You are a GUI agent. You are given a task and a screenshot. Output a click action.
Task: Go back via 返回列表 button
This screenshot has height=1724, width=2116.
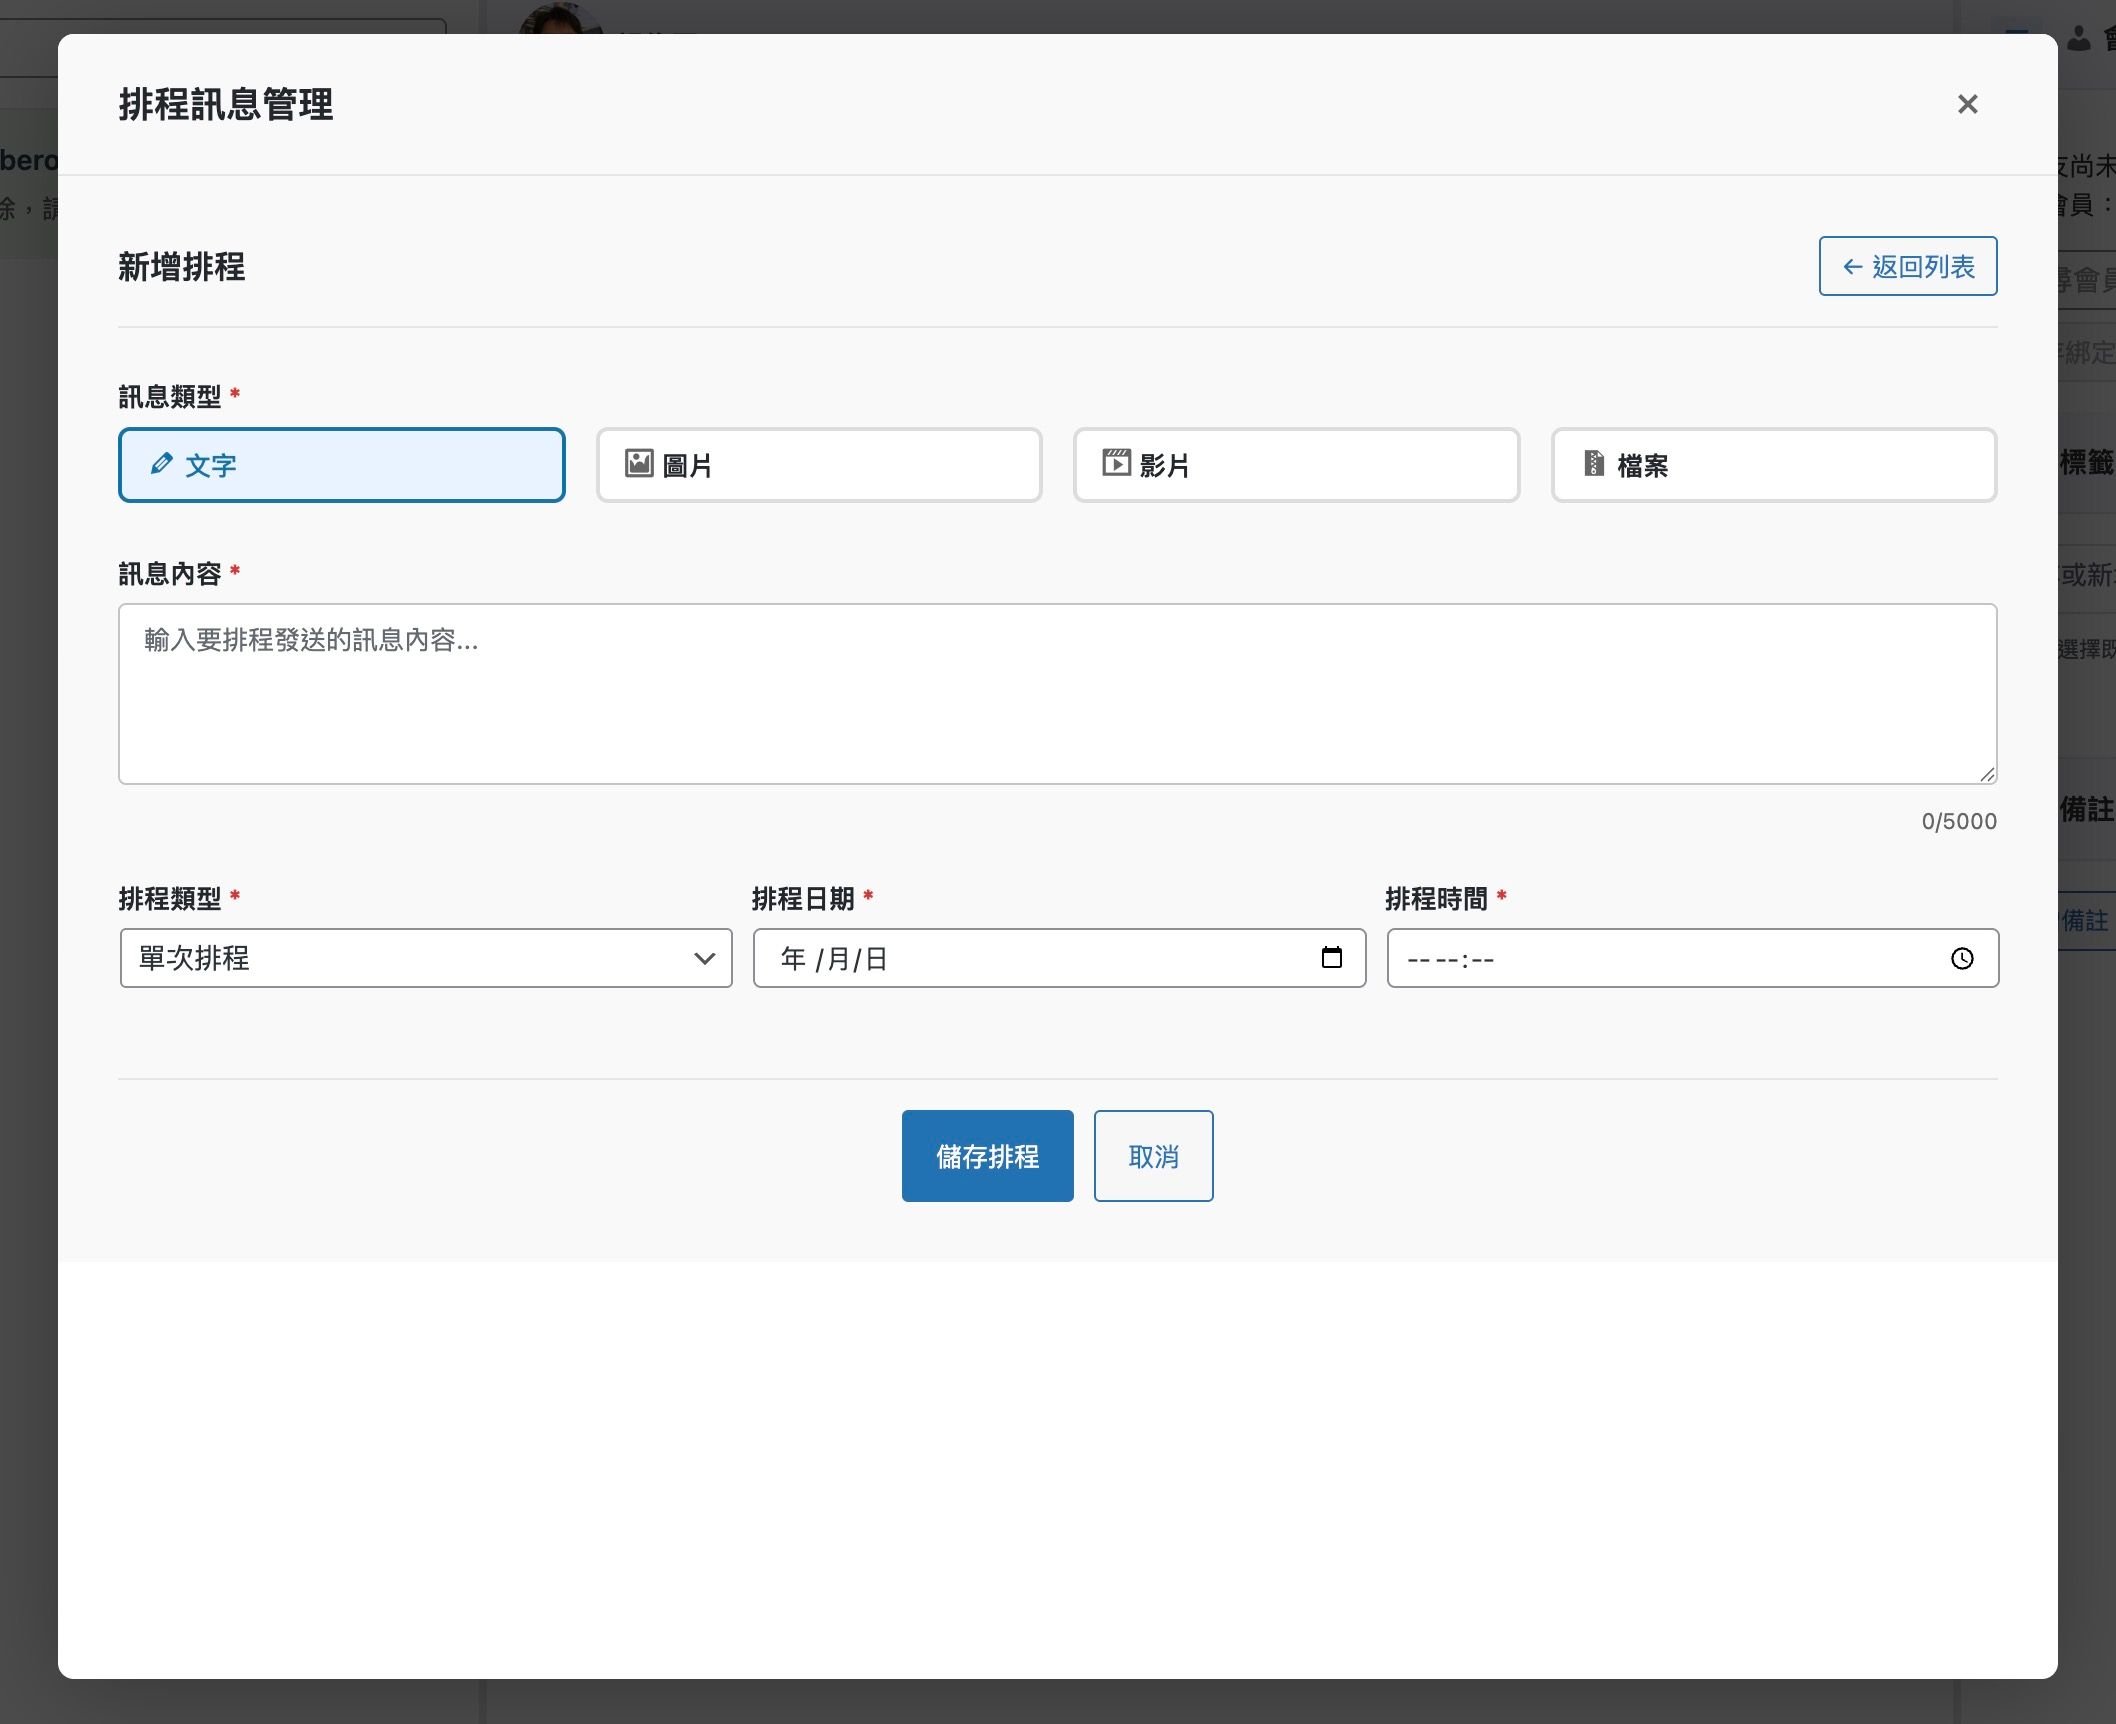1907,266
